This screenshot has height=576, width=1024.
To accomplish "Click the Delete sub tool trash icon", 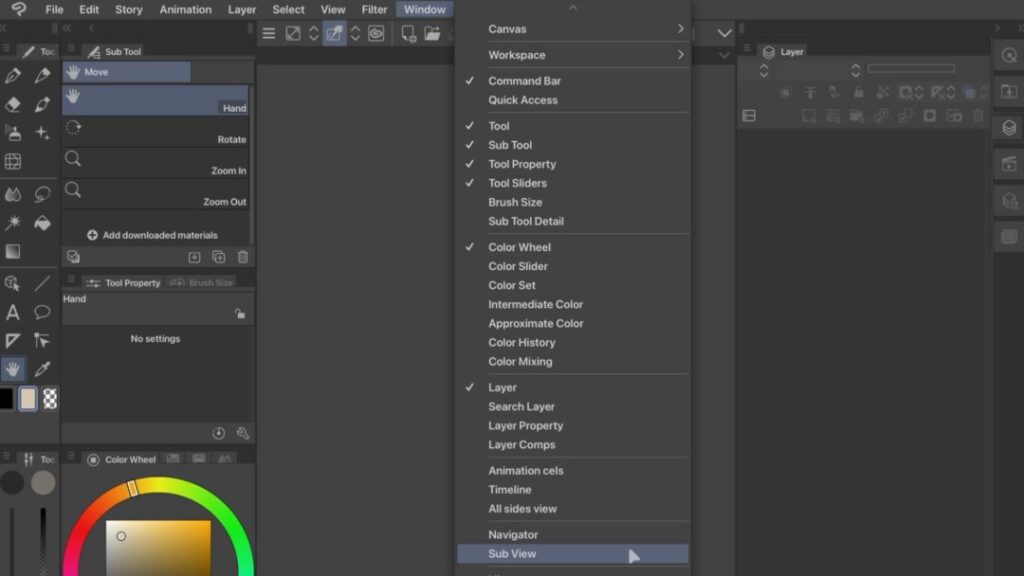I will pyautogui.click(x=243, y=257).
